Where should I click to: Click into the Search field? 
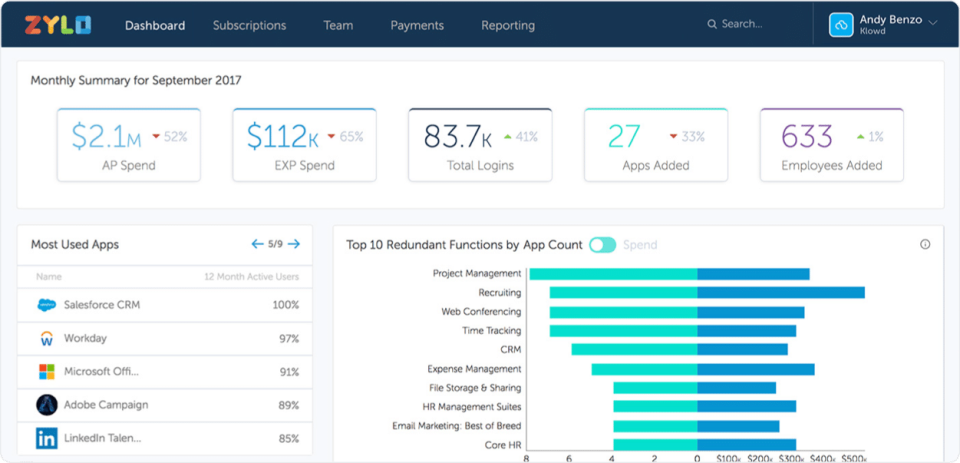coord(742,24)
